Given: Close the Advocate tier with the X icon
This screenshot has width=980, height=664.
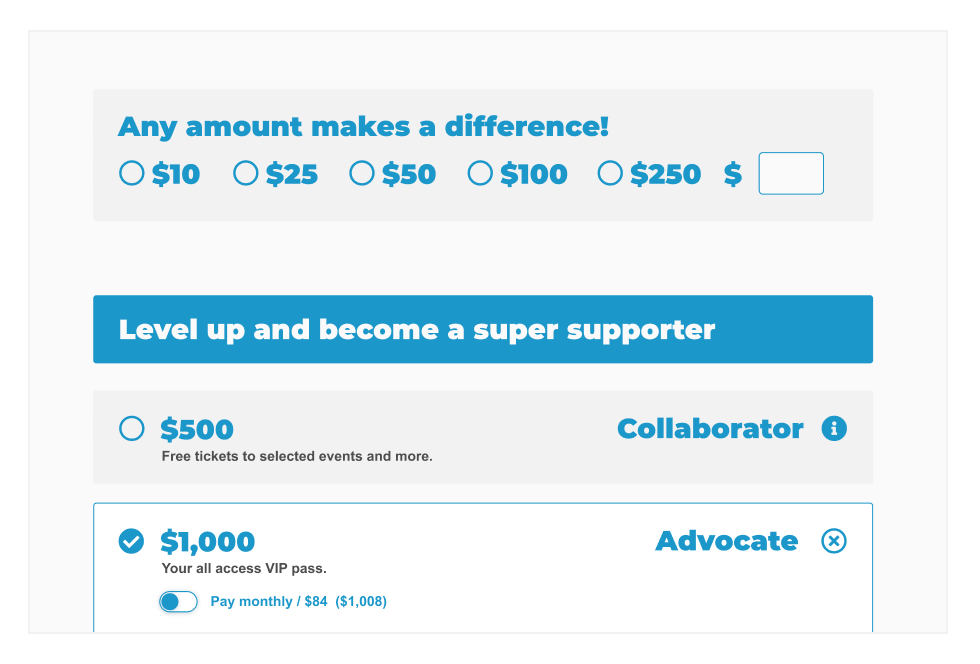Looking at the screenshot, I should coord(834,541).
